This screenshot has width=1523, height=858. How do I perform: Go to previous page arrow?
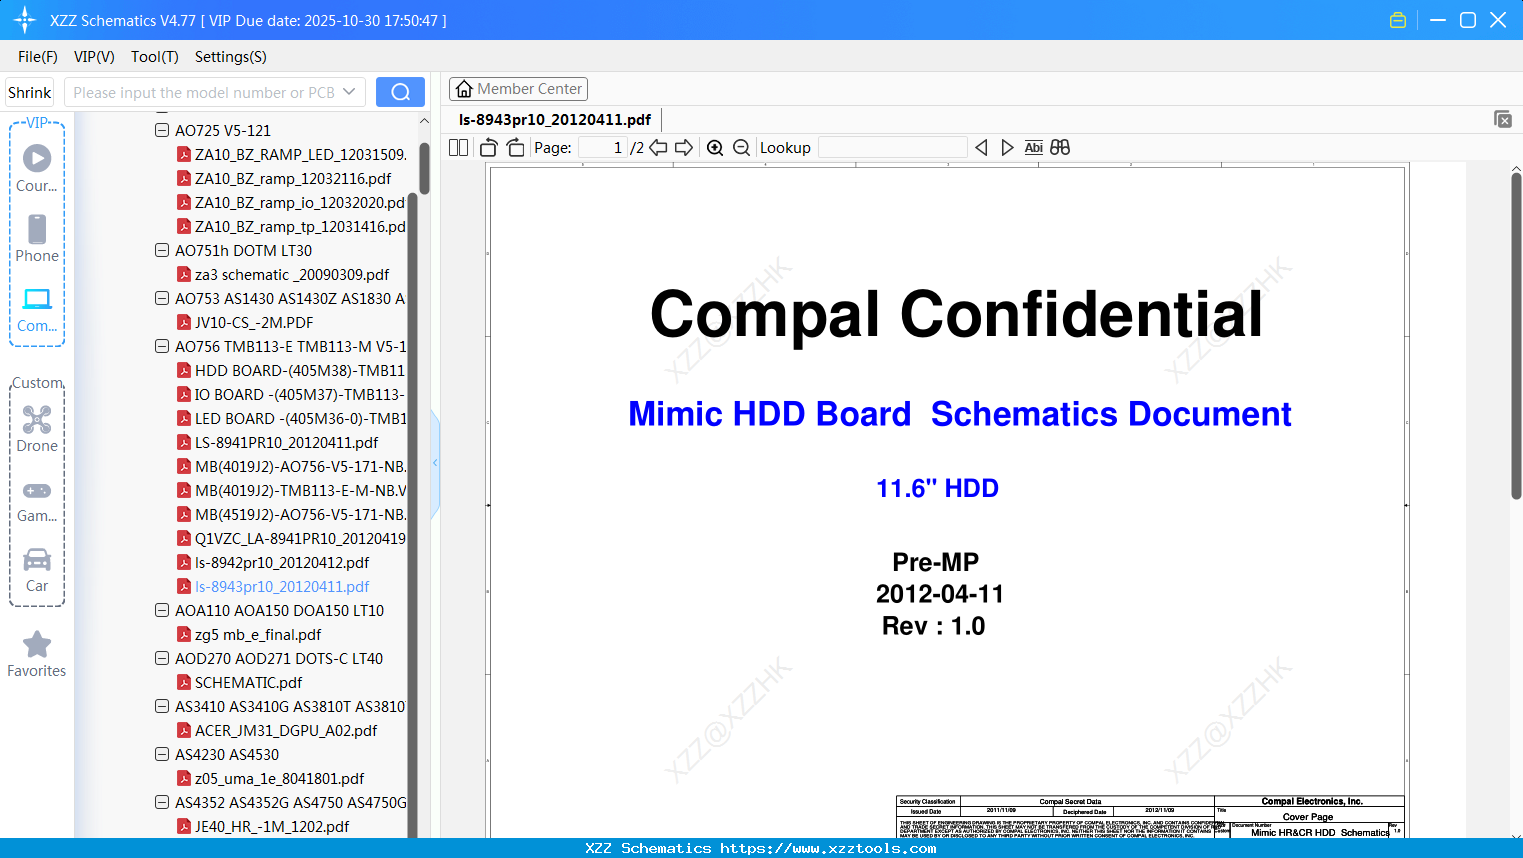tap(658, 147)
